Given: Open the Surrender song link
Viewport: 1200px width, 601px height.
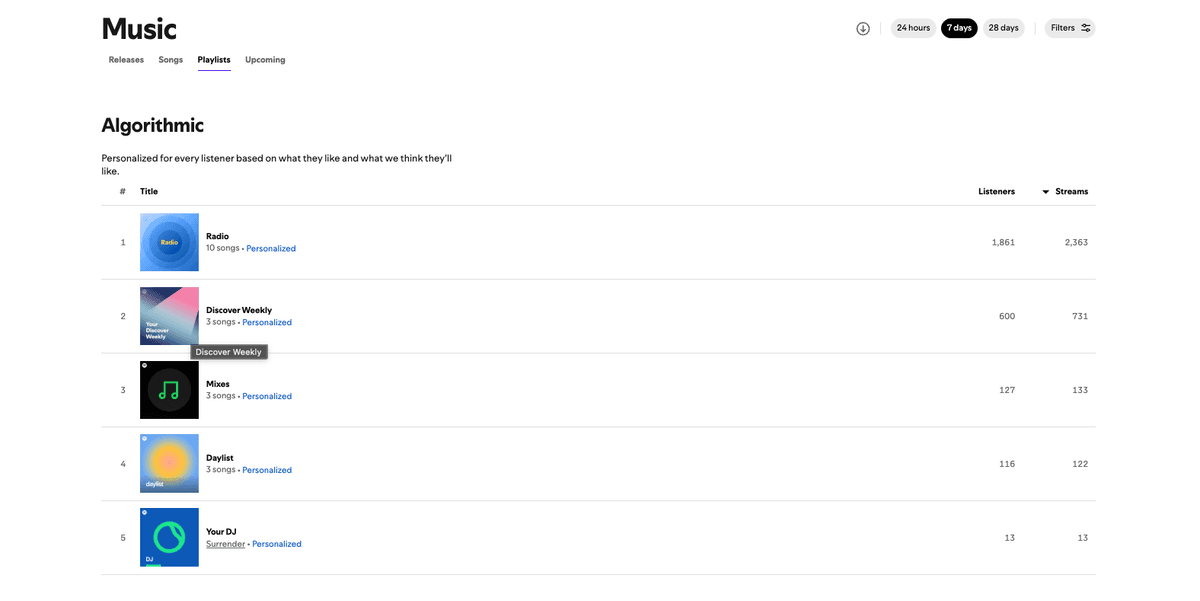Looking at the screenshot, I should pyautogui.click(x=225, y=544).
